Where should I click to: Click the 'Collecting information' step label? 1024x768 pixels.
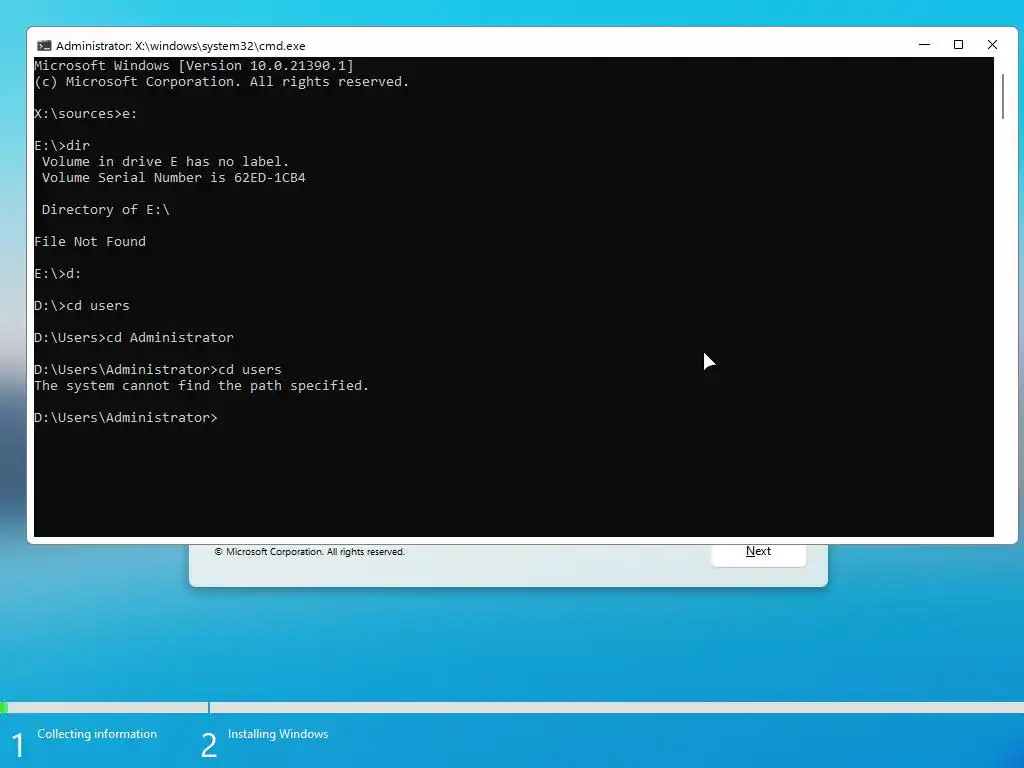click(97, 734)
